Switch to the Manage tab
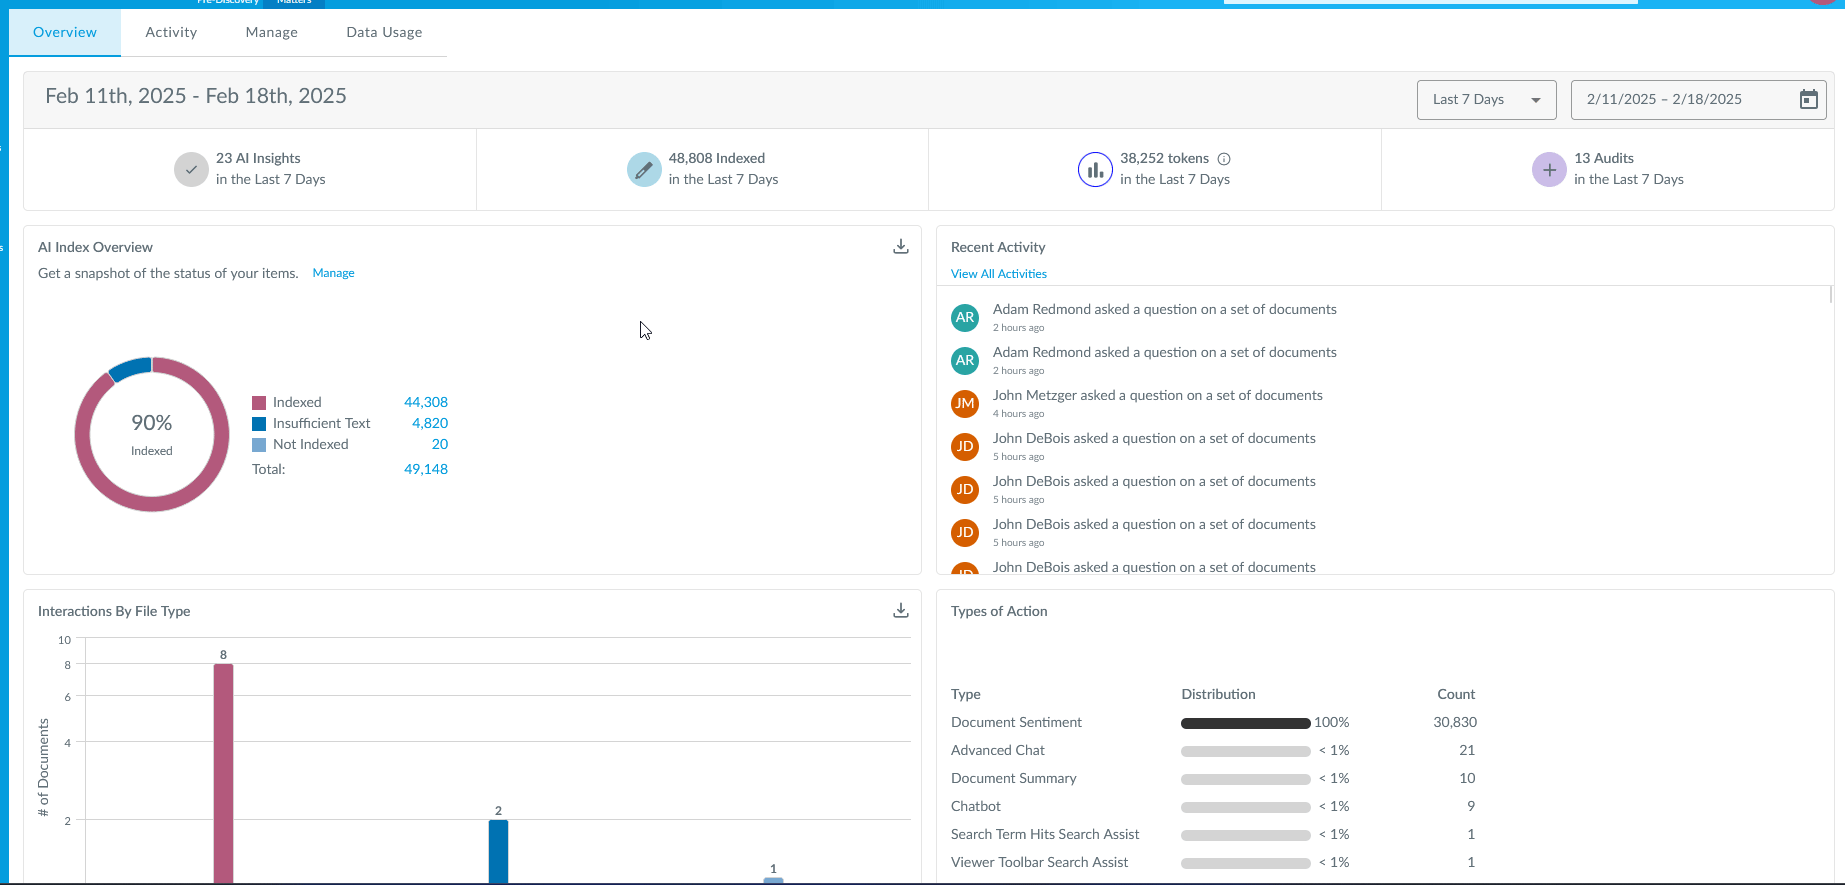 [271, 32]
